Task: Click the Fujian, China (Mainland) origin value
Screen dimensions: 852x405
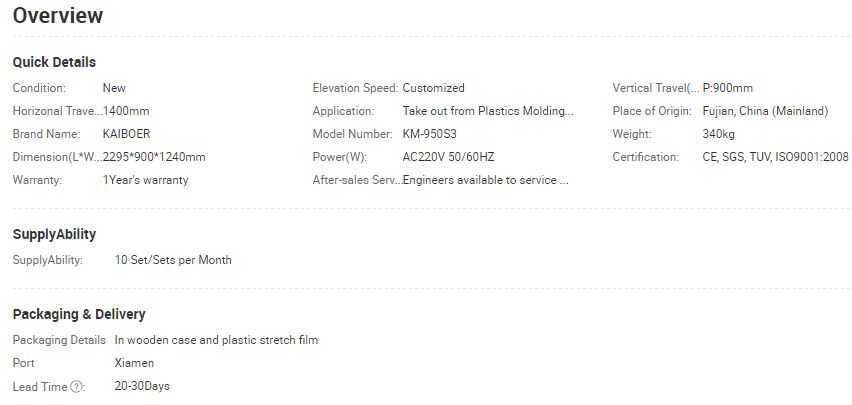Action: [x=765, y=111]
